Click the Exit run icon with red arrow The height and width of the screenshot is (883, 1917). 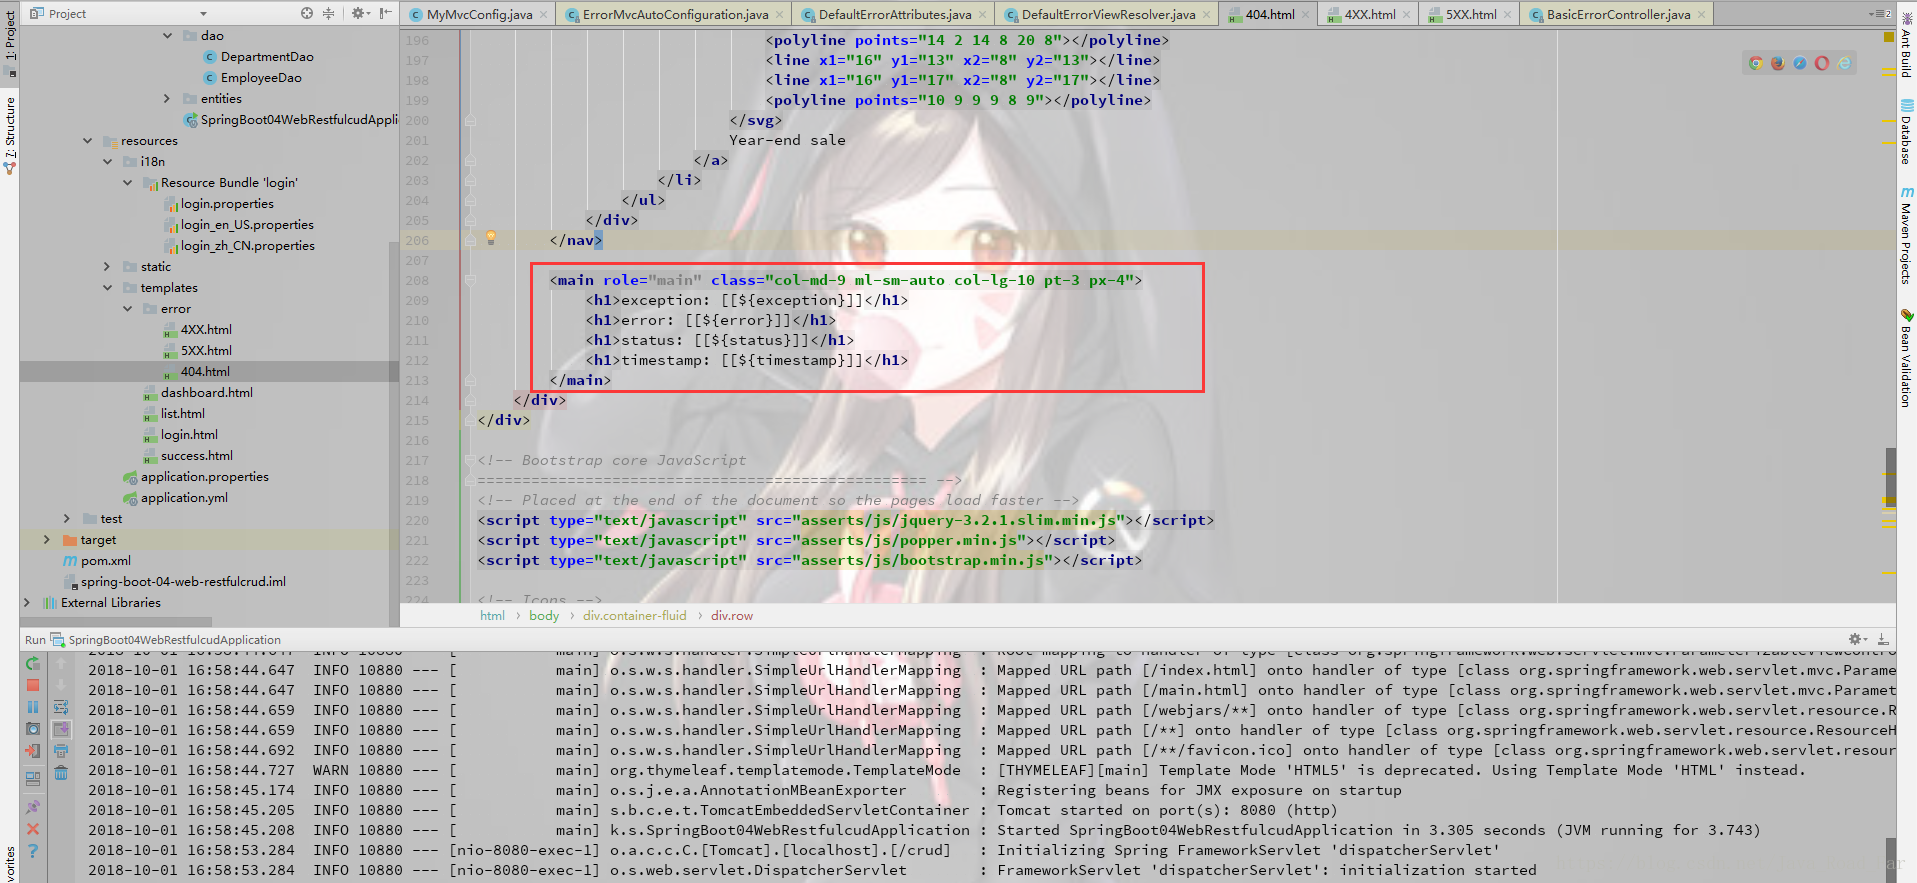click(x=33, y=751)
